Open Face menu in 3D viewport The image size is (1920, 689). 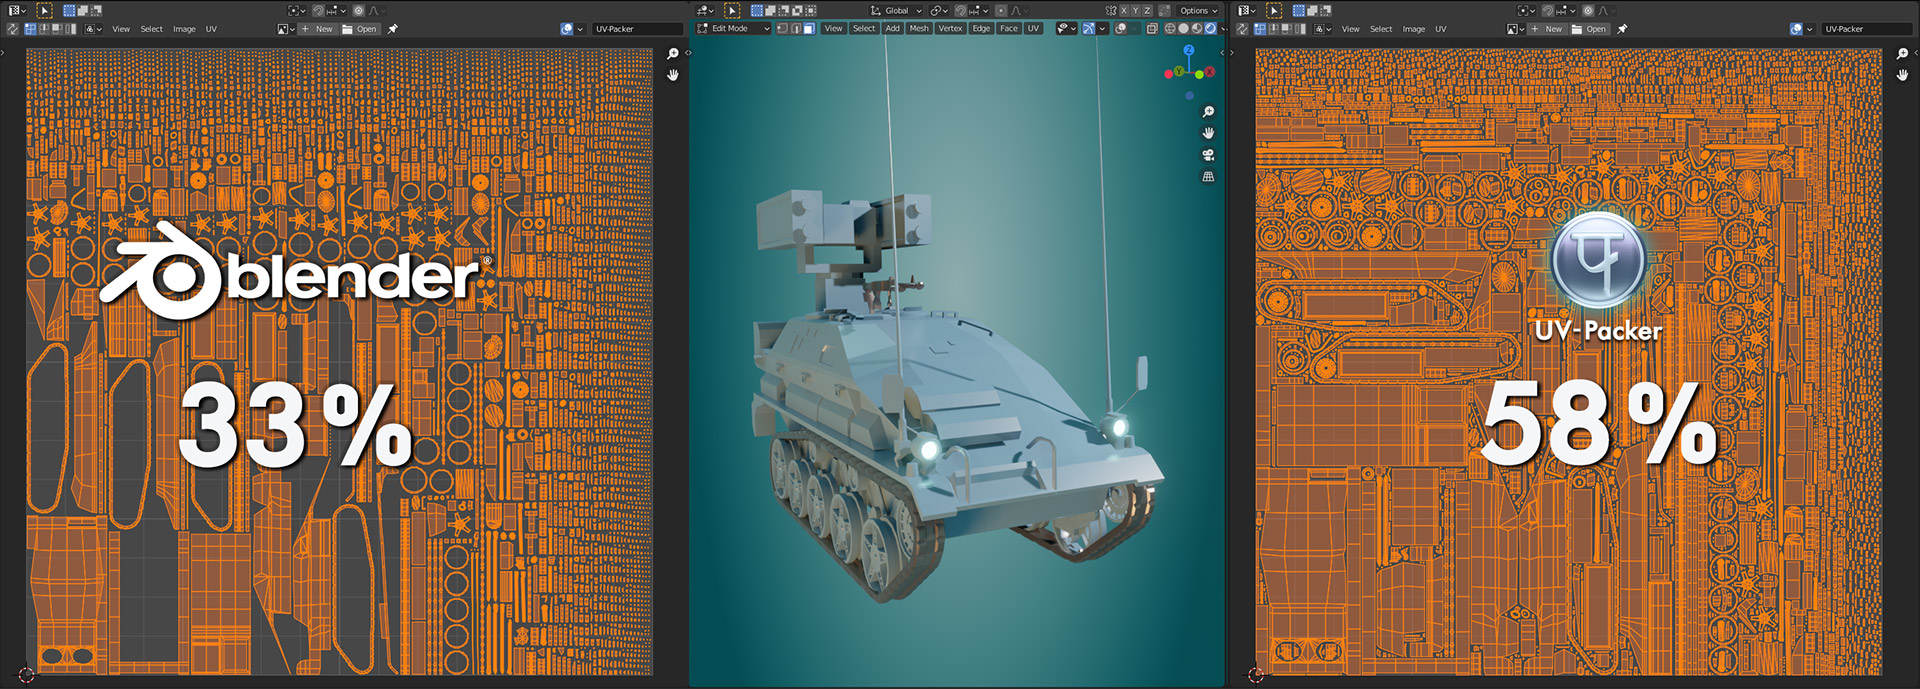point(1009,28)
